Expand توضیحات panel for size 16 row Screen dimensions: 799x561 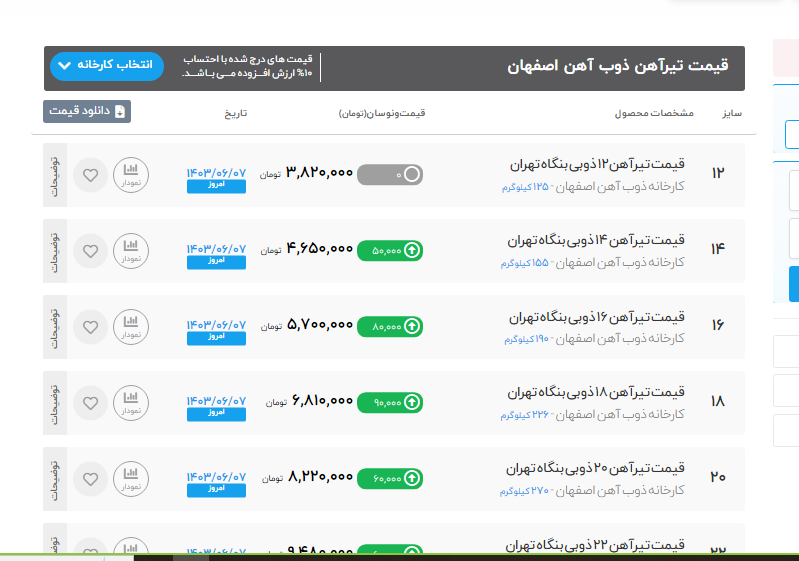click(56, 326)
